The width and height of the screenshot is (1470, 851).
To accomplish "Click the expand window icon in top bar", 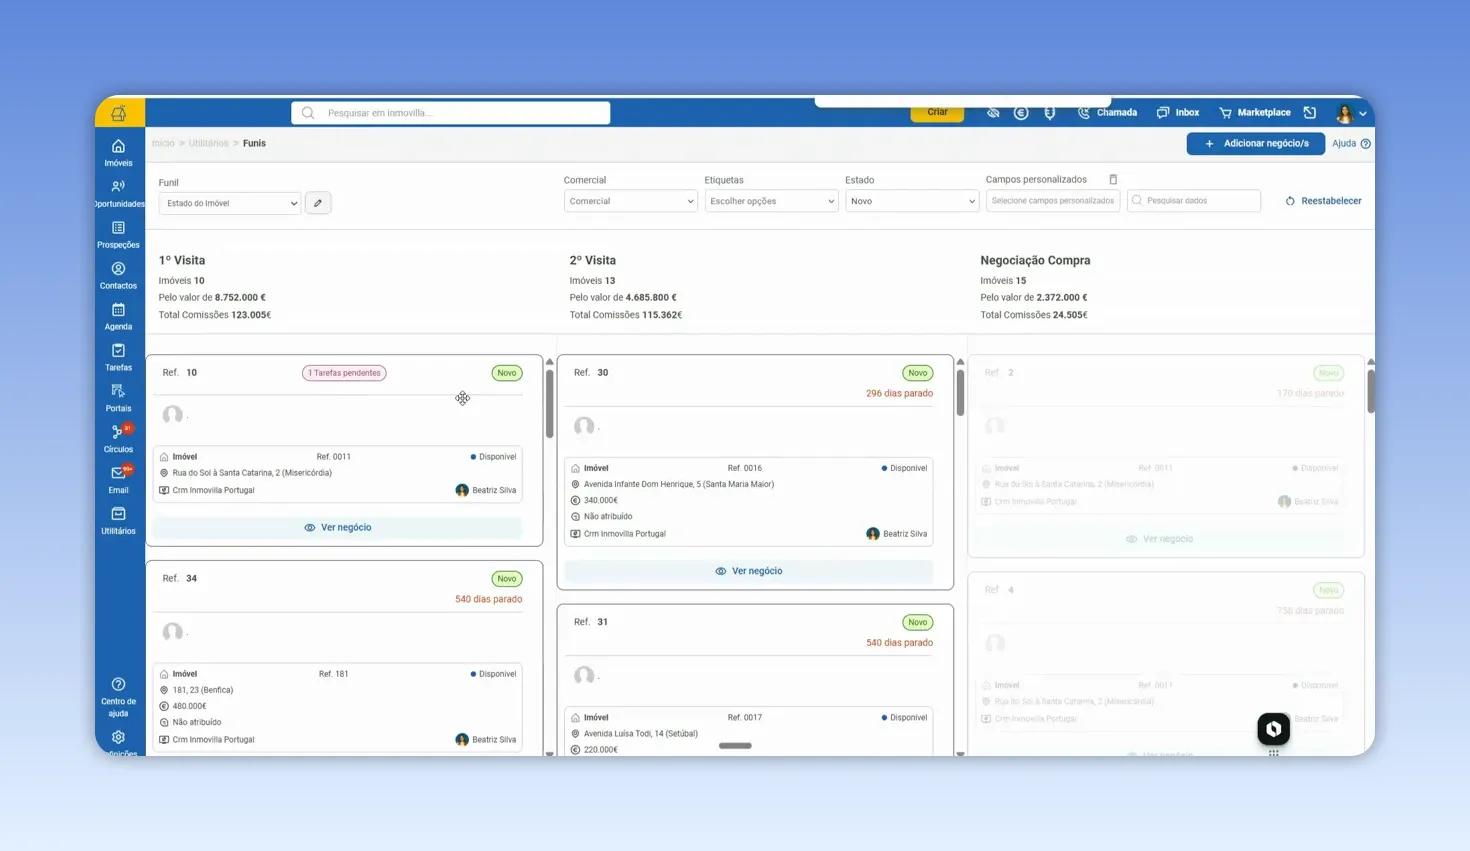I will coord(1310,113).
